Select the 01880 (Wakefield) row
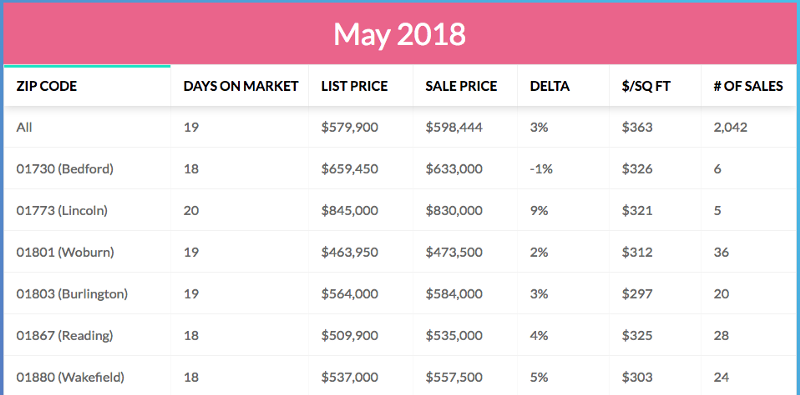The height and width of the screenshot is (395, 800). tap(399, 376)
